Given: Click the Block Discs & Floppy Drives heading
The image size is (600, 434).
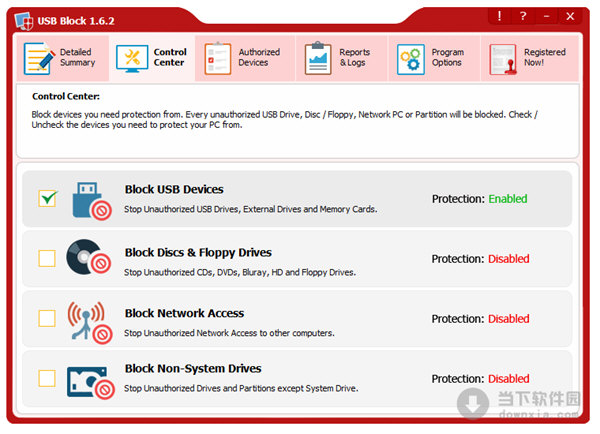Looking at the screenshot, I should [198, 253].
